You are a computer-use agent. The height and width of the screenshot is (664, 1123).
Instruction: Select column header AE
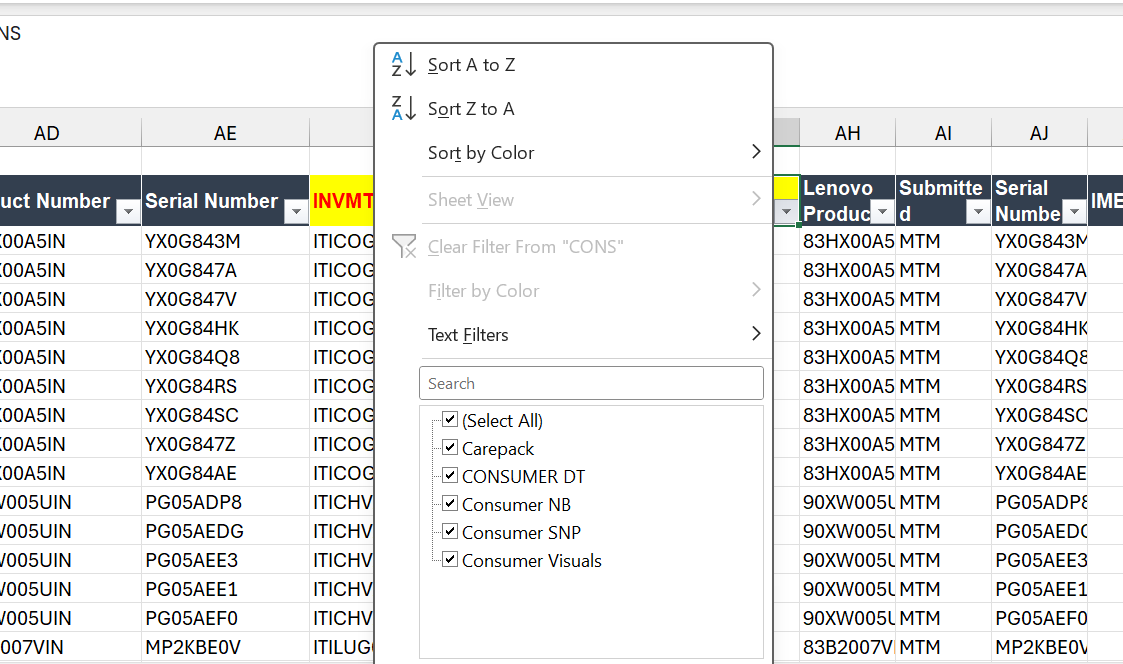(x=225, y=133)
